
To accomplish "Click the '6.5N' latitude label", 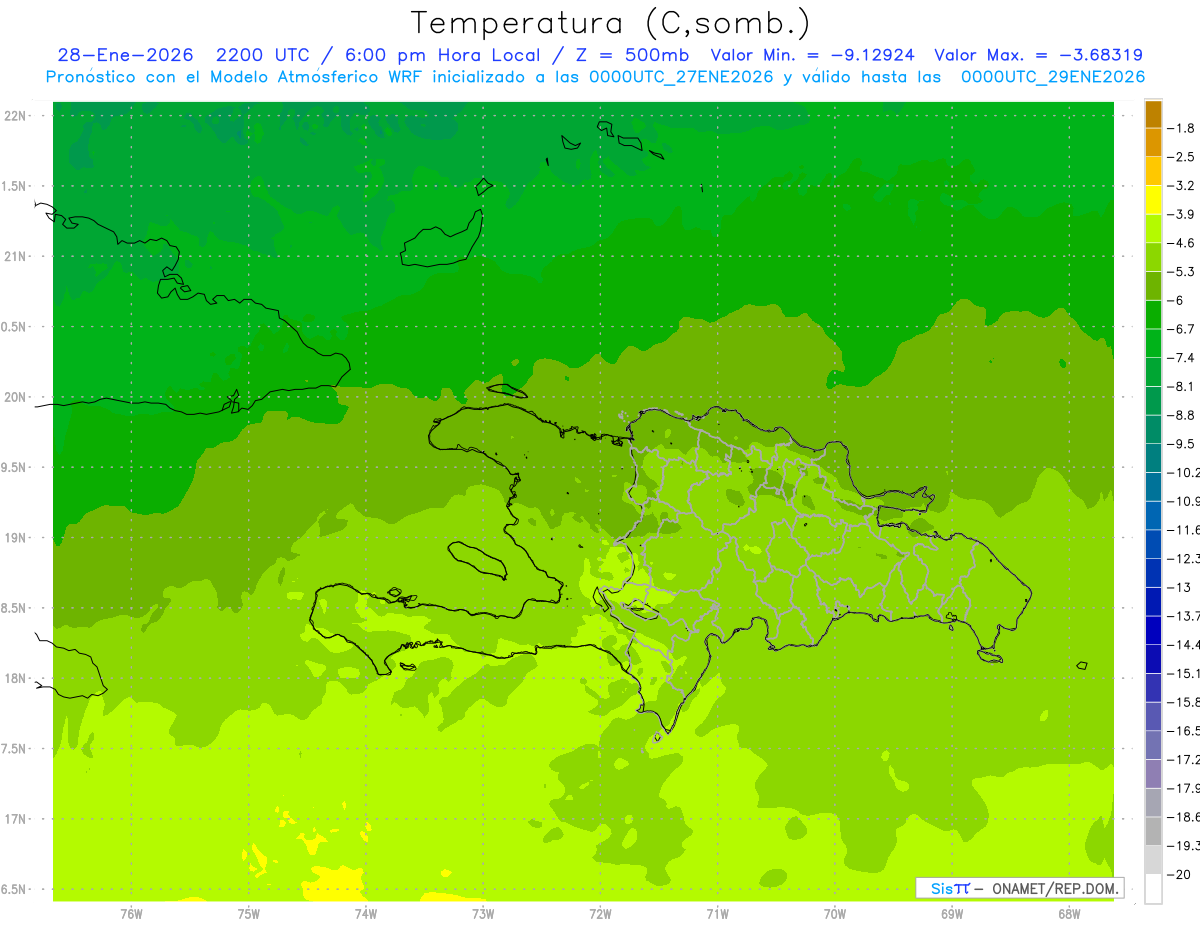I will (13, 889).
